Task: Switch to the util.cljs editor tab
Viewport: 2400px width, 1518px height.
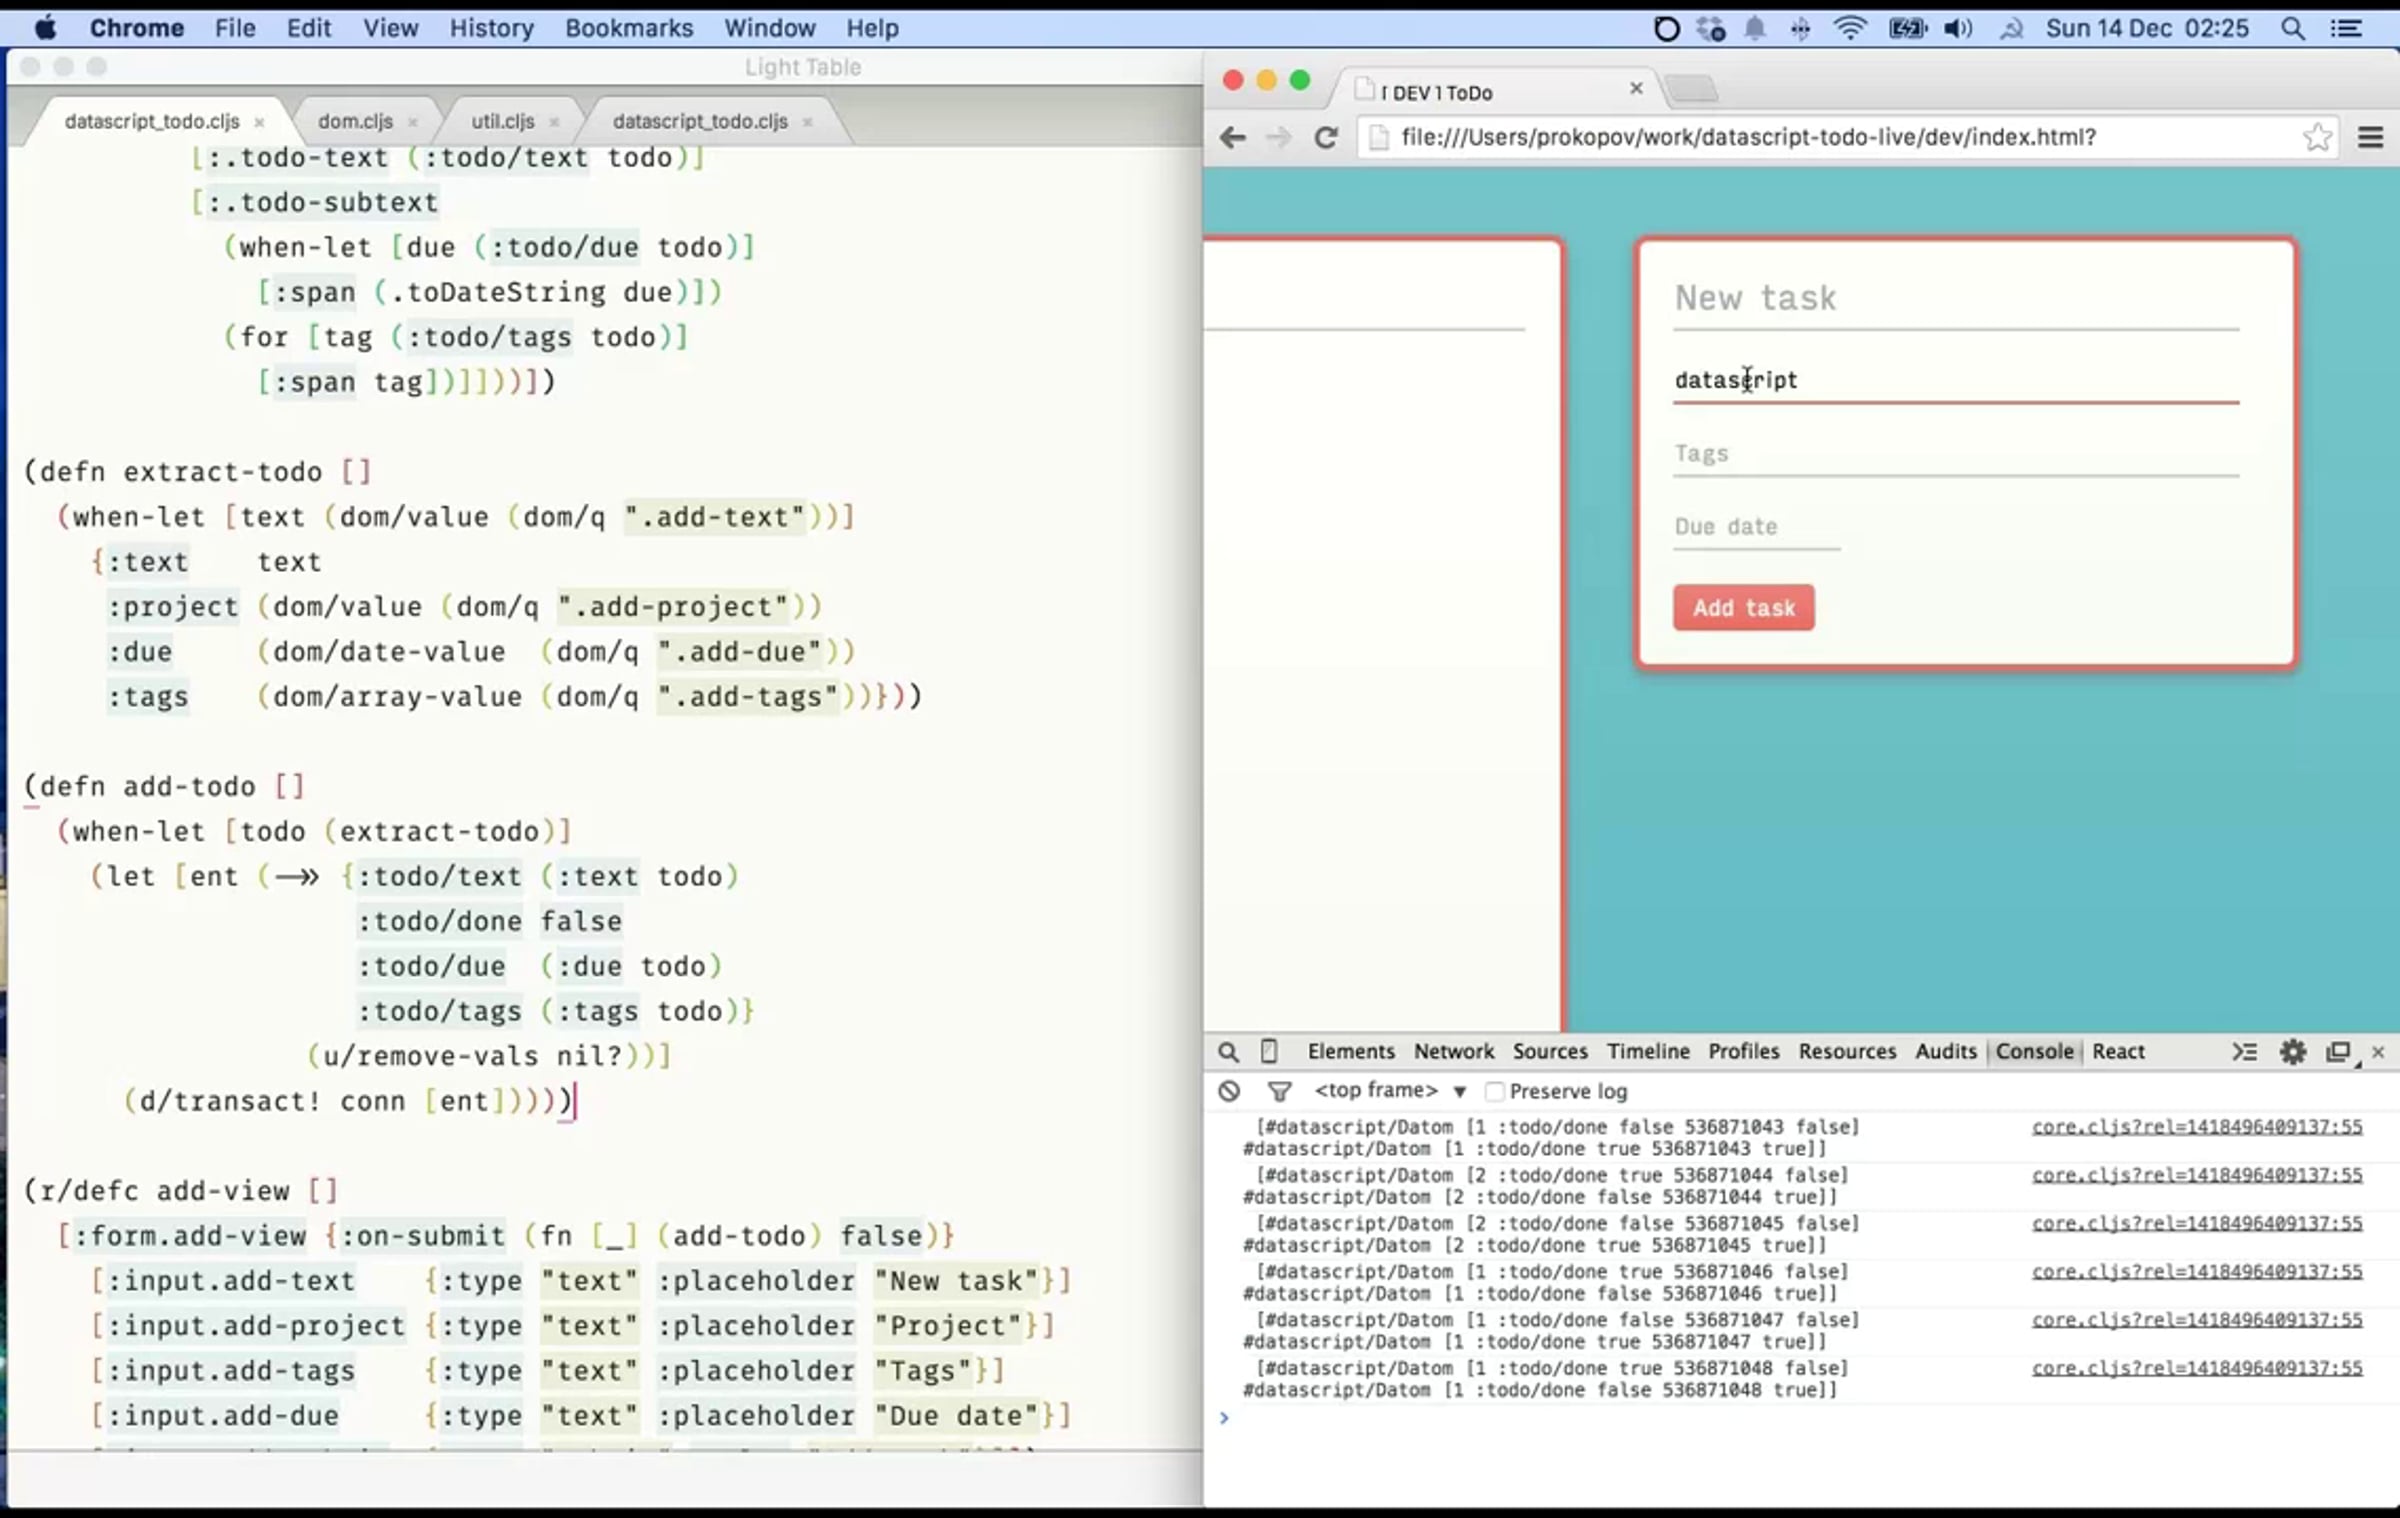Action: (x=503, y=121)
